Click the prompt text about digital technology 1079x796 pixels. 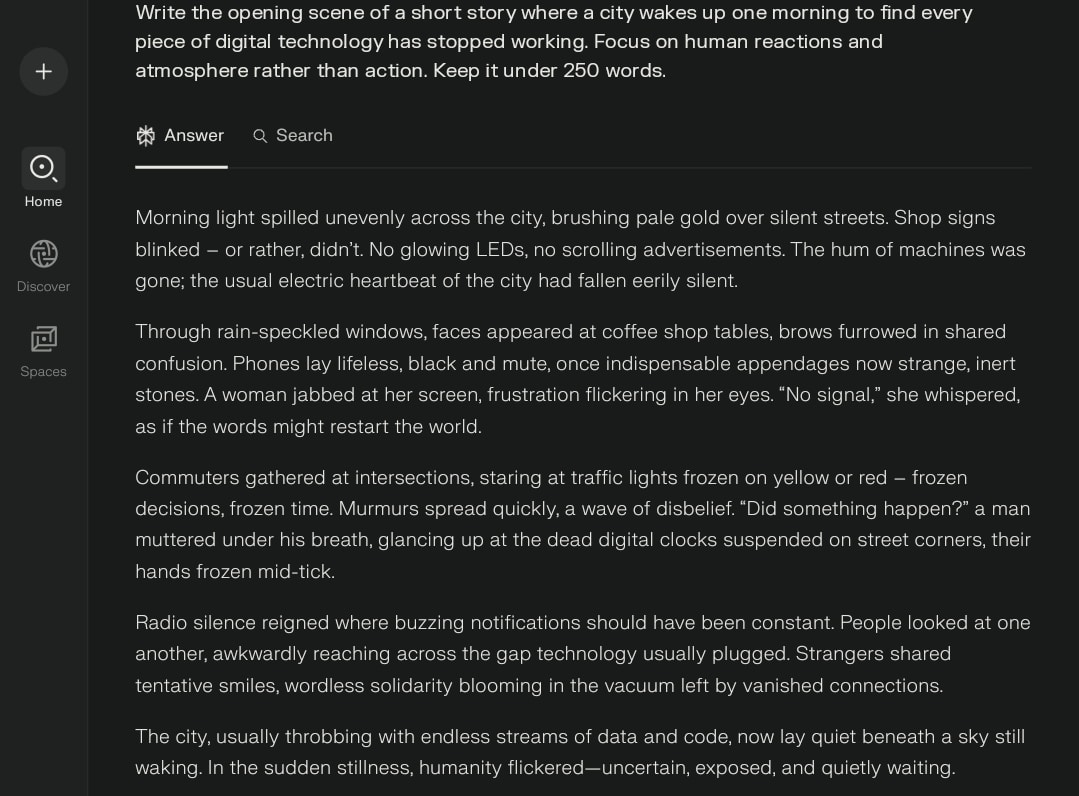[554, 41]
